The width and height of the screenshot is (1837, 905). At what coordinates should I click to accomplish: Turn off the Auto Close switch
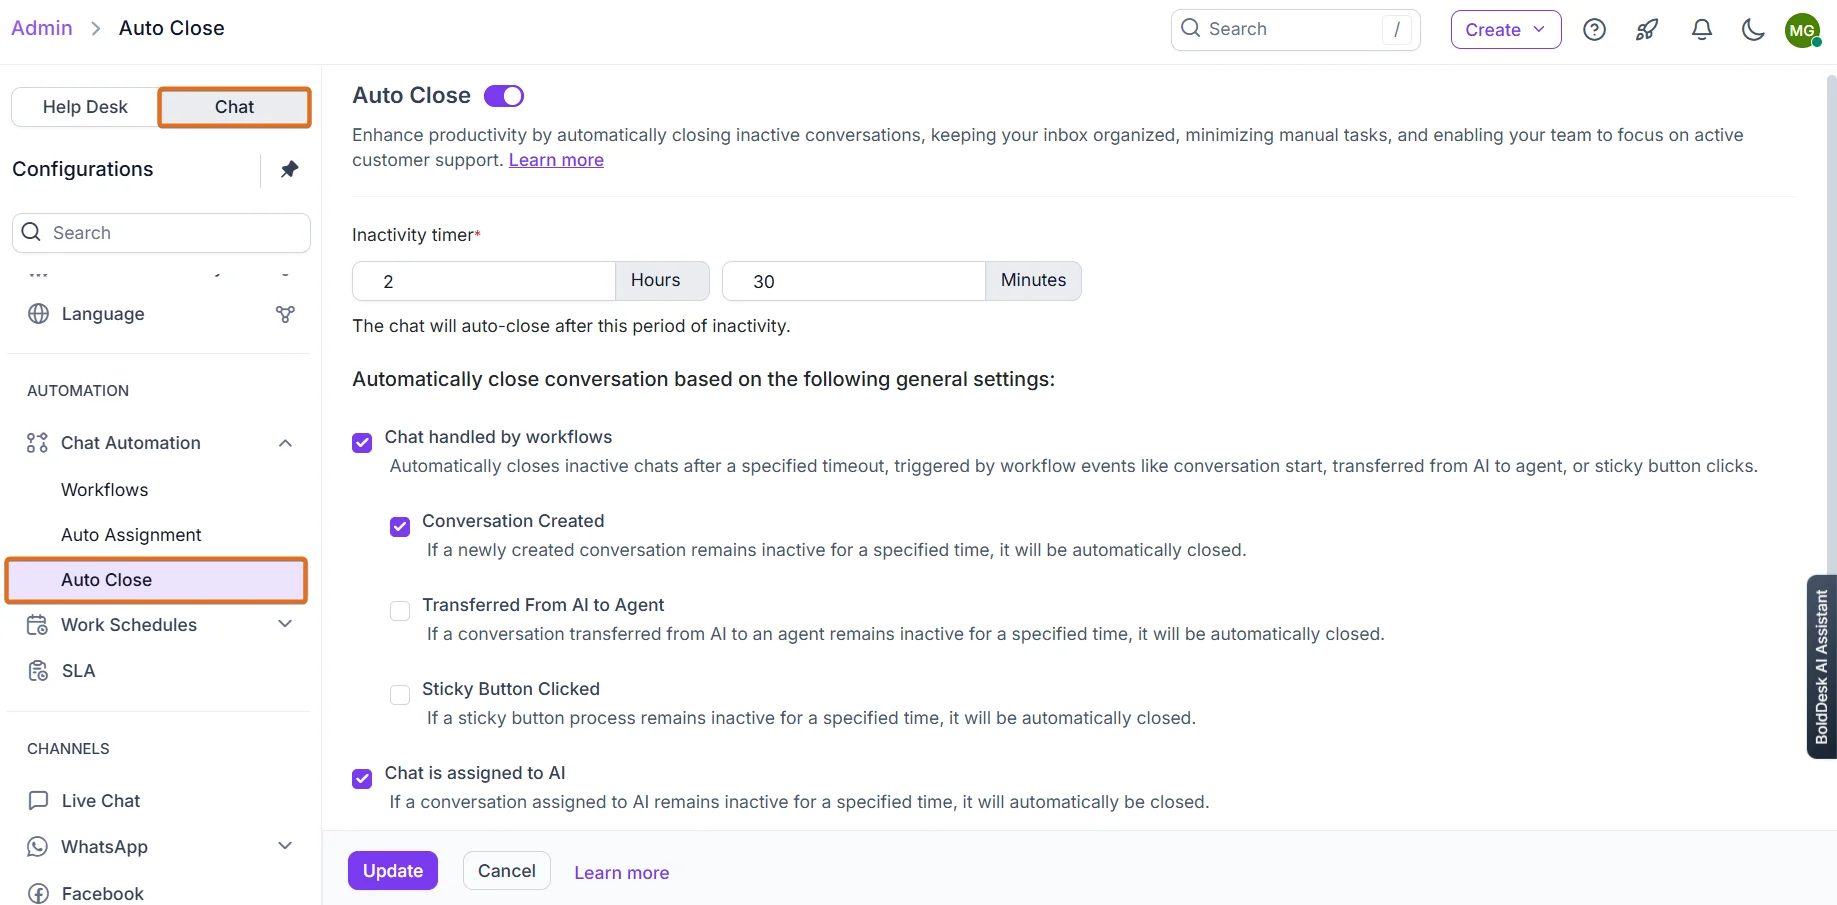click(504, 96)
